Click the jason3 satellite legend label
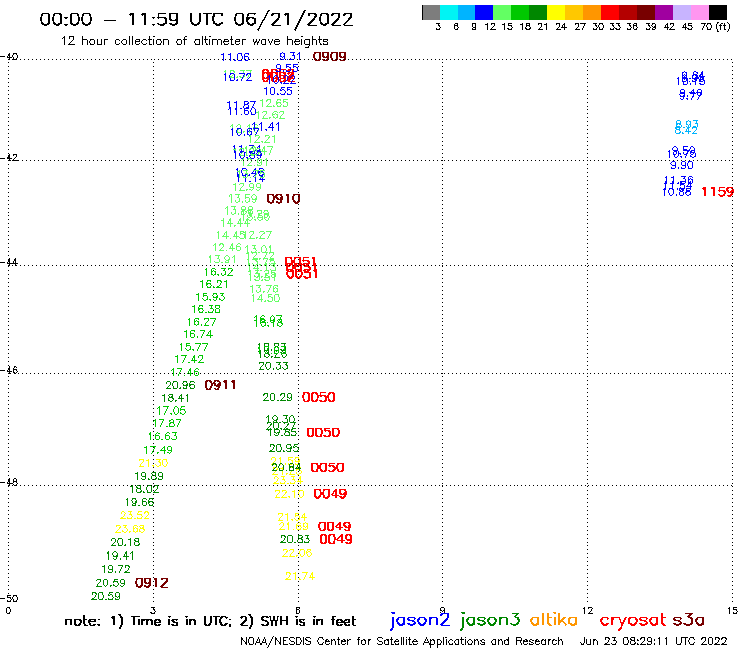Viewport: 740px width, 650px height. point(490,620)
